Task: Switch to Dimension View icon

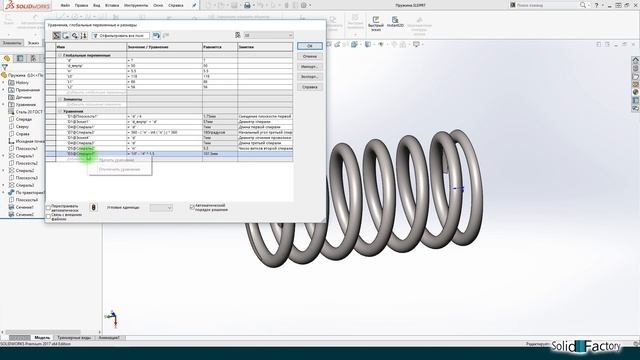Action: tap(75, 36)
